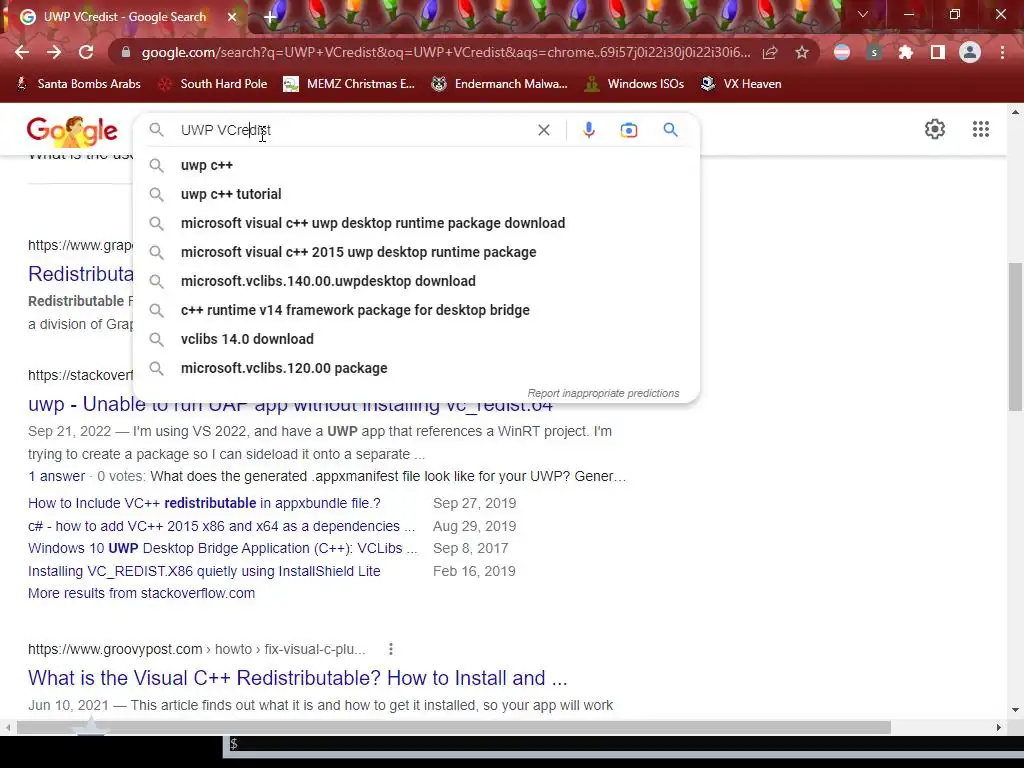Select 'visual c++ 2015 uwp' suggestion

[416, 252]
